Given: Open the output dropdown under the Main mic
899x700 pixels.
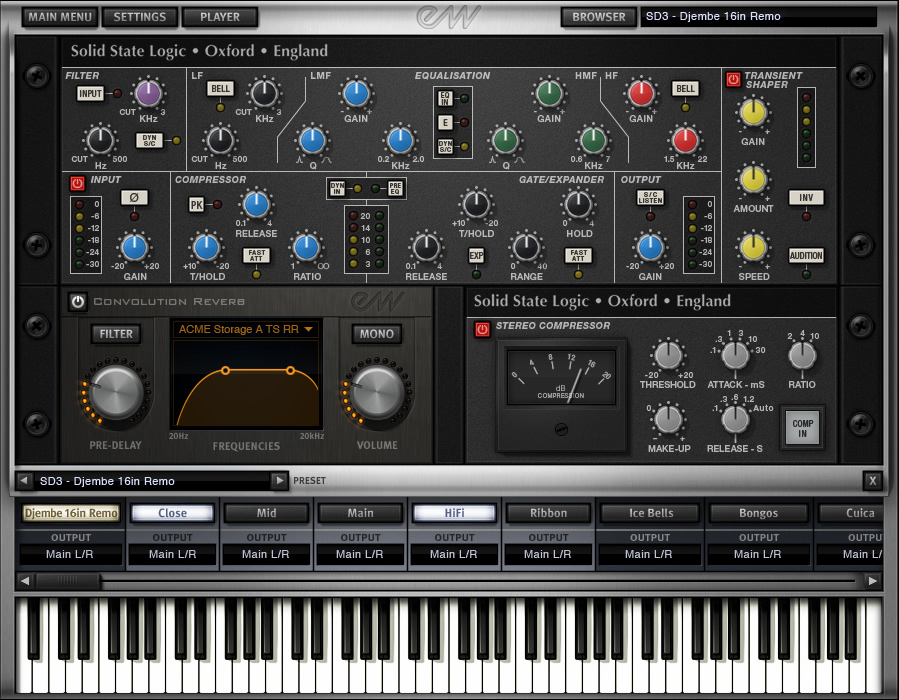Looking at the screenshot, I should click(359, 554).
